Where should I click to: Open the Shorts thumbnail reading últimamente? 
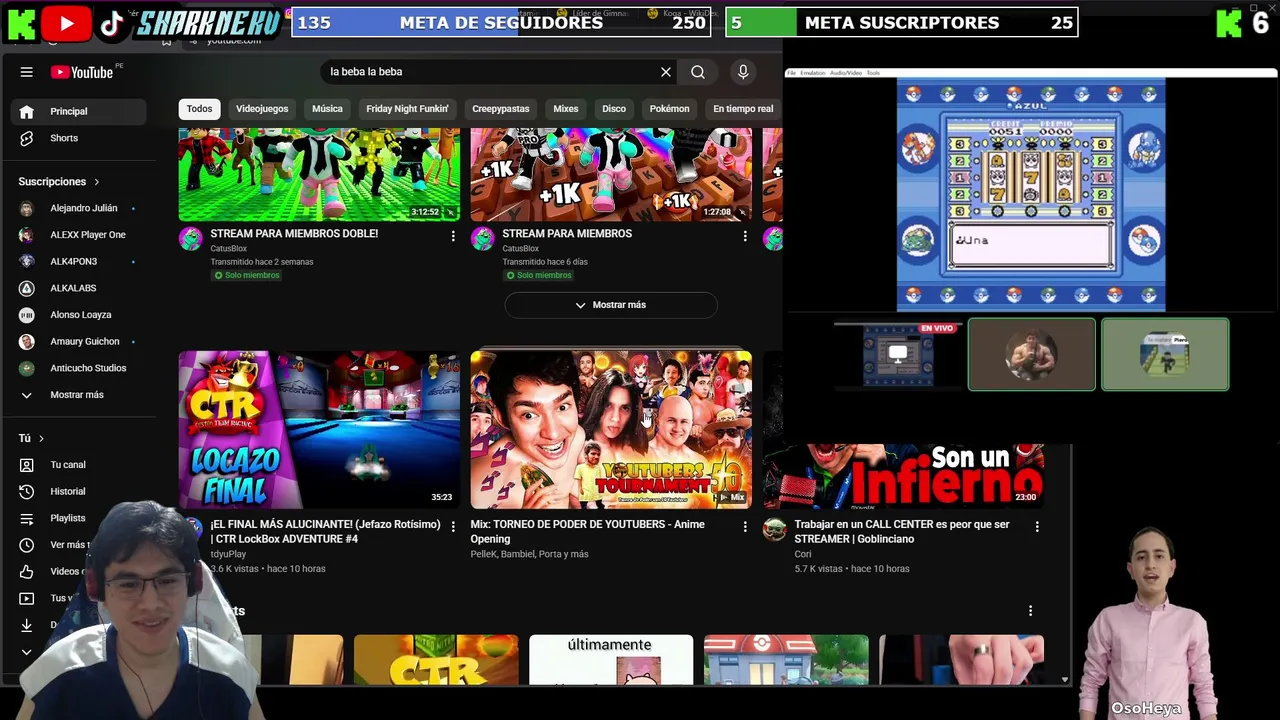pos(611,660)
